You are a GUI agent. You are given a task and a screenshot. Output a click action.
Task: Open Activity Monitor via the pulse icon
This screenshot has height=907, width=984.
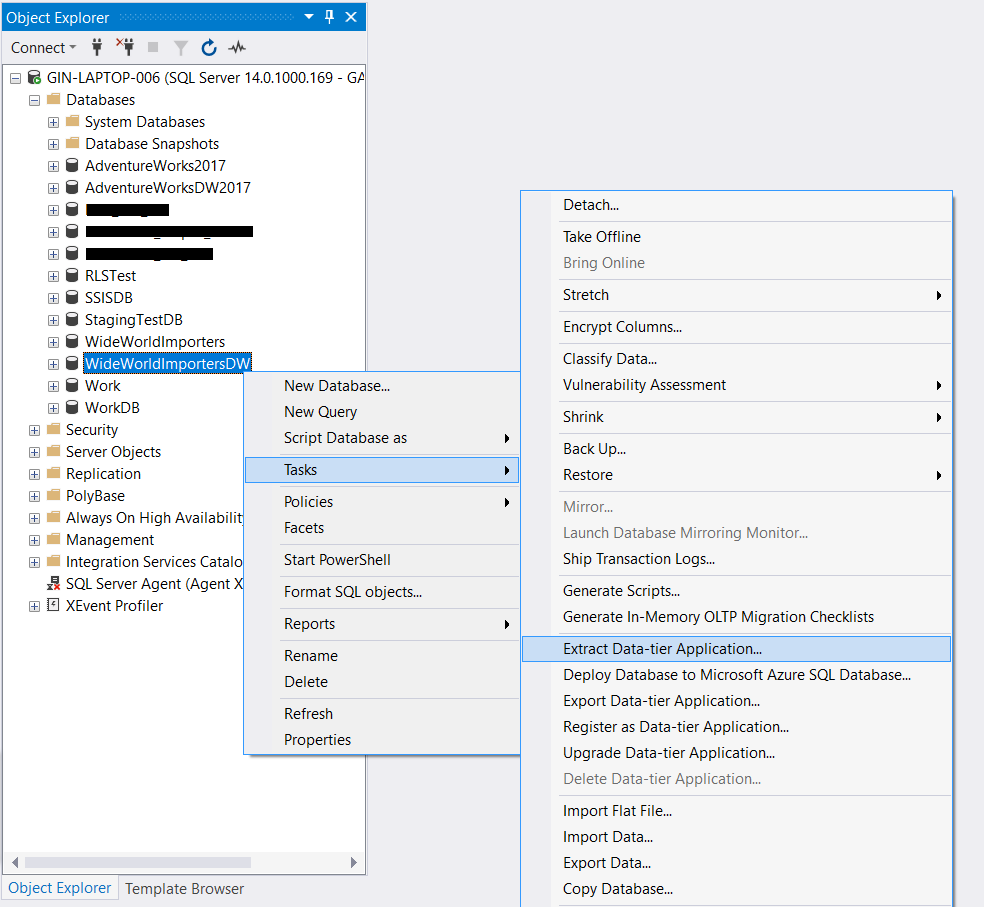(237, 47)
